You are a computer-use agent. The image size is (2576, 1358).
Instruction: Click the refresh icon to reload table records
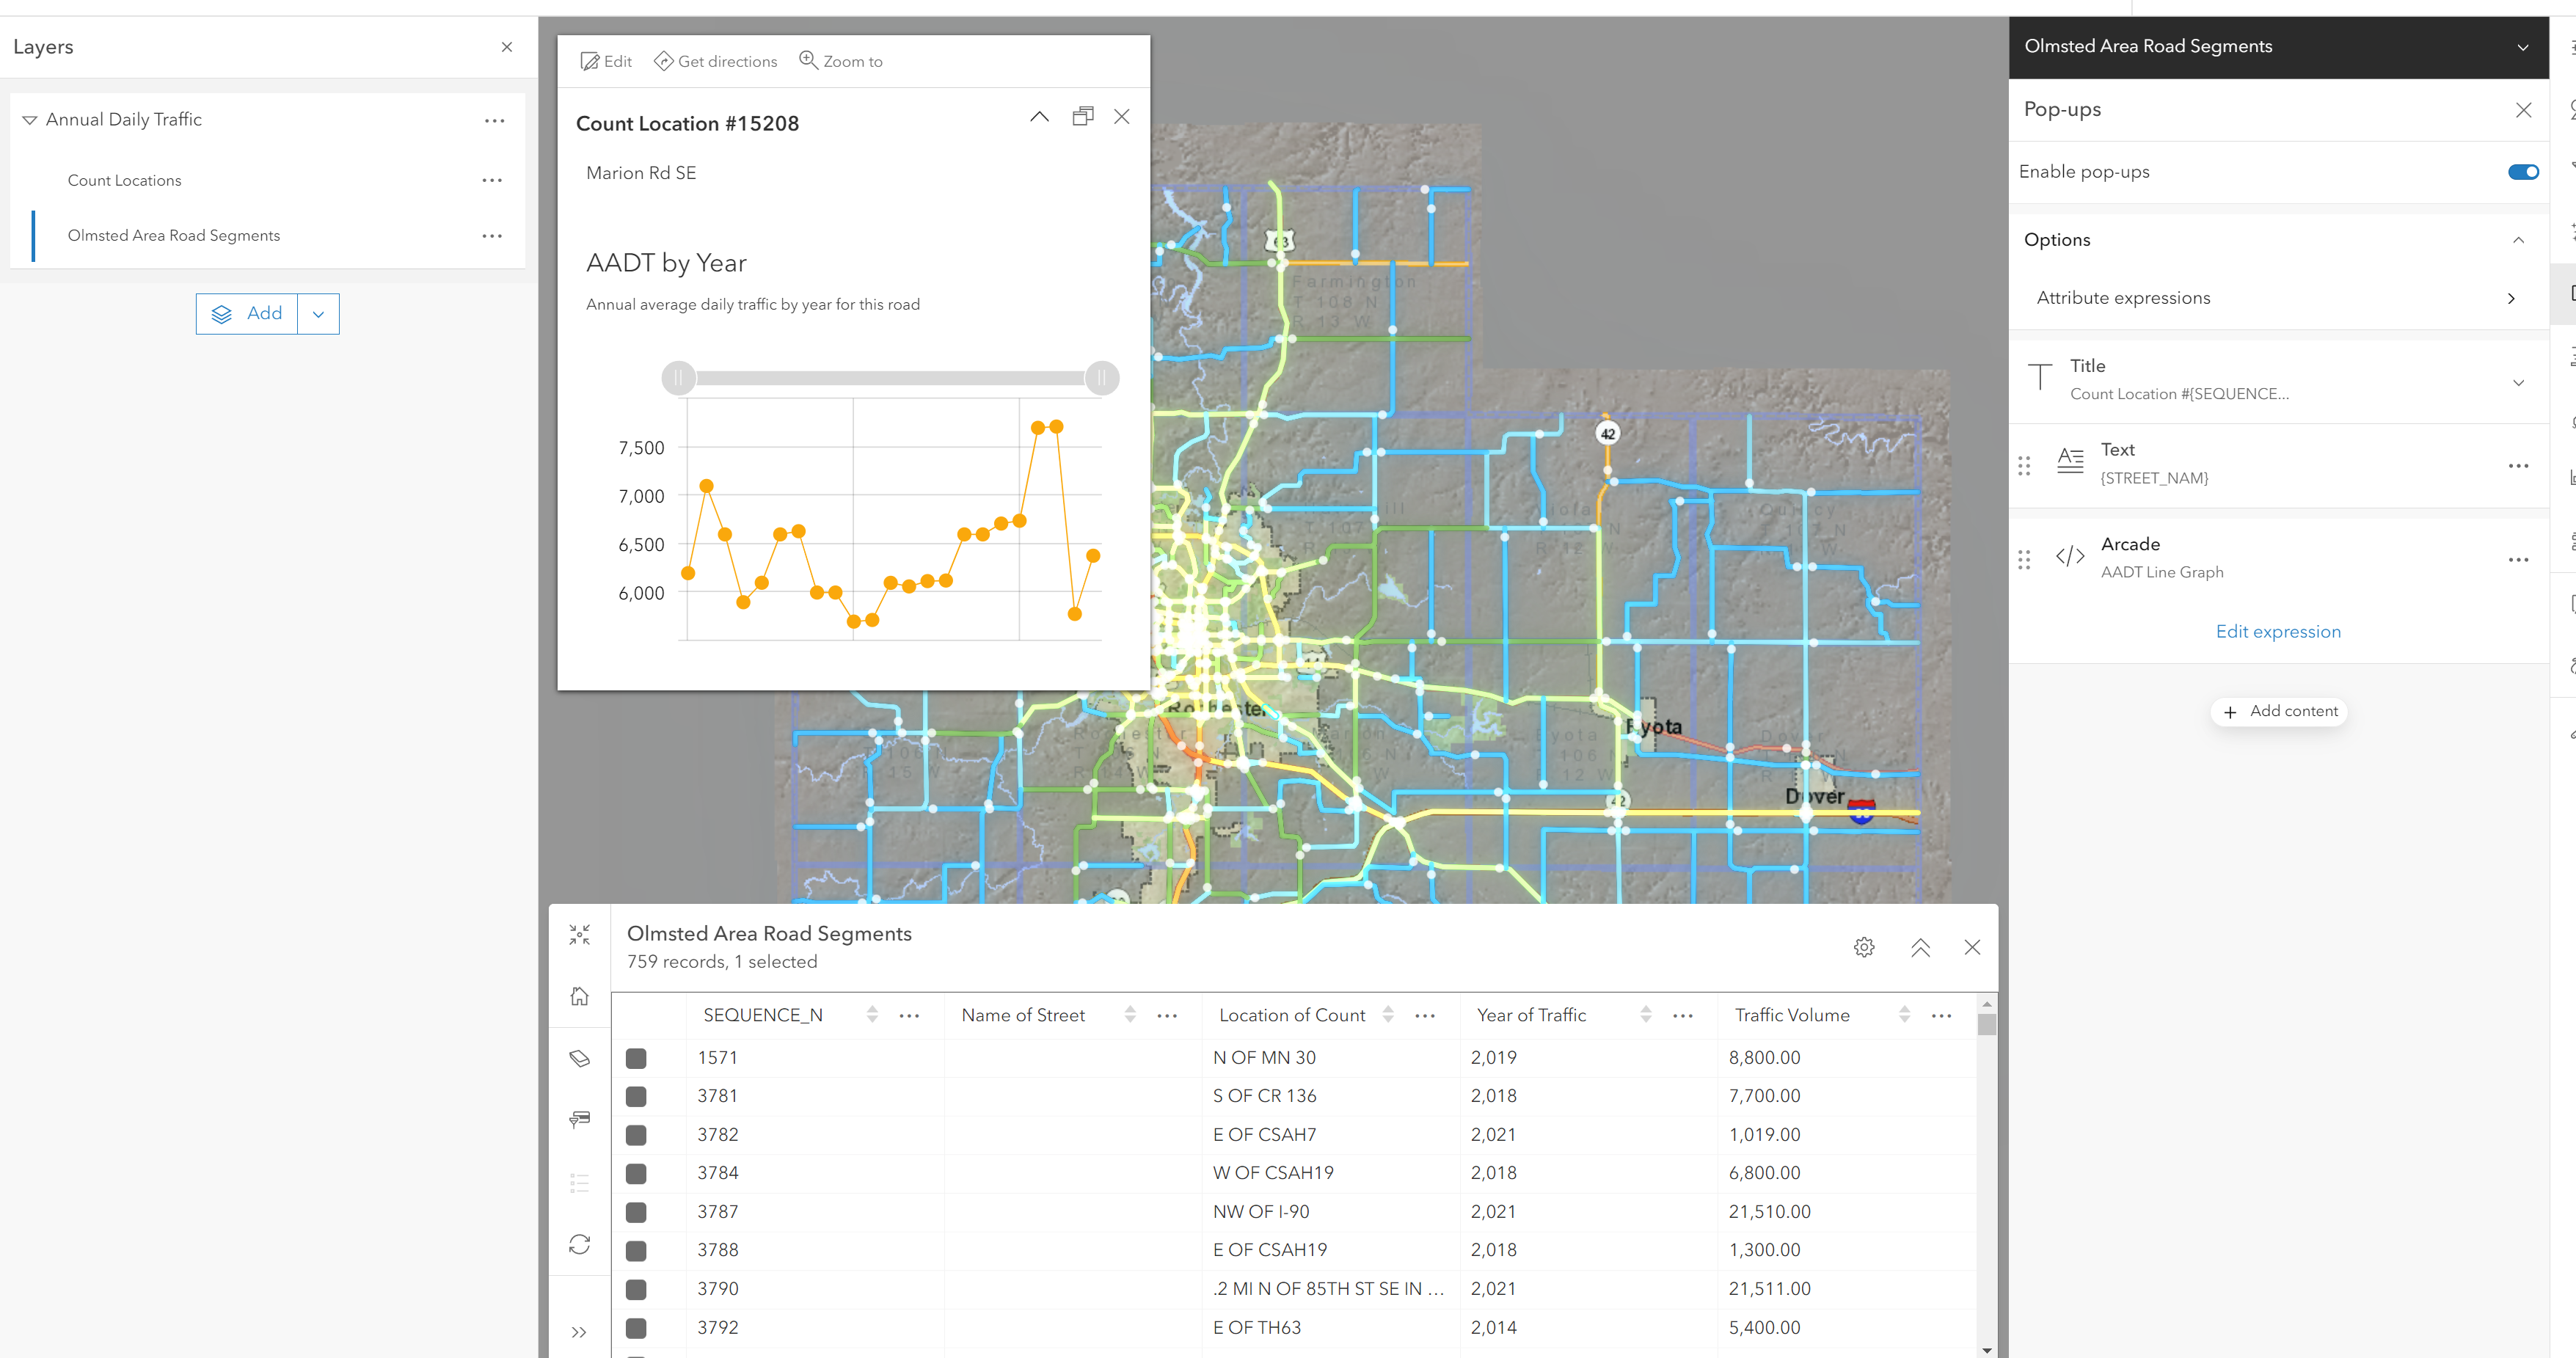coord(580,1244)
